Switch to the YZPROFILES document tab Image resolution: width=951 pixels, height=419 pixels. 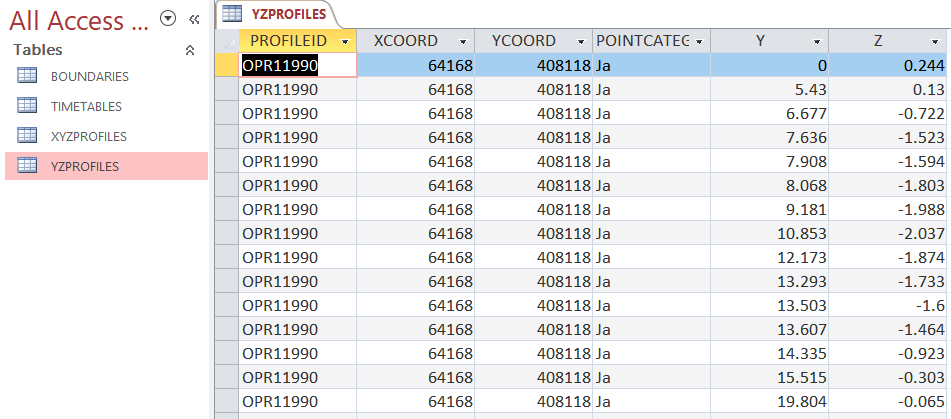point(287,14)
